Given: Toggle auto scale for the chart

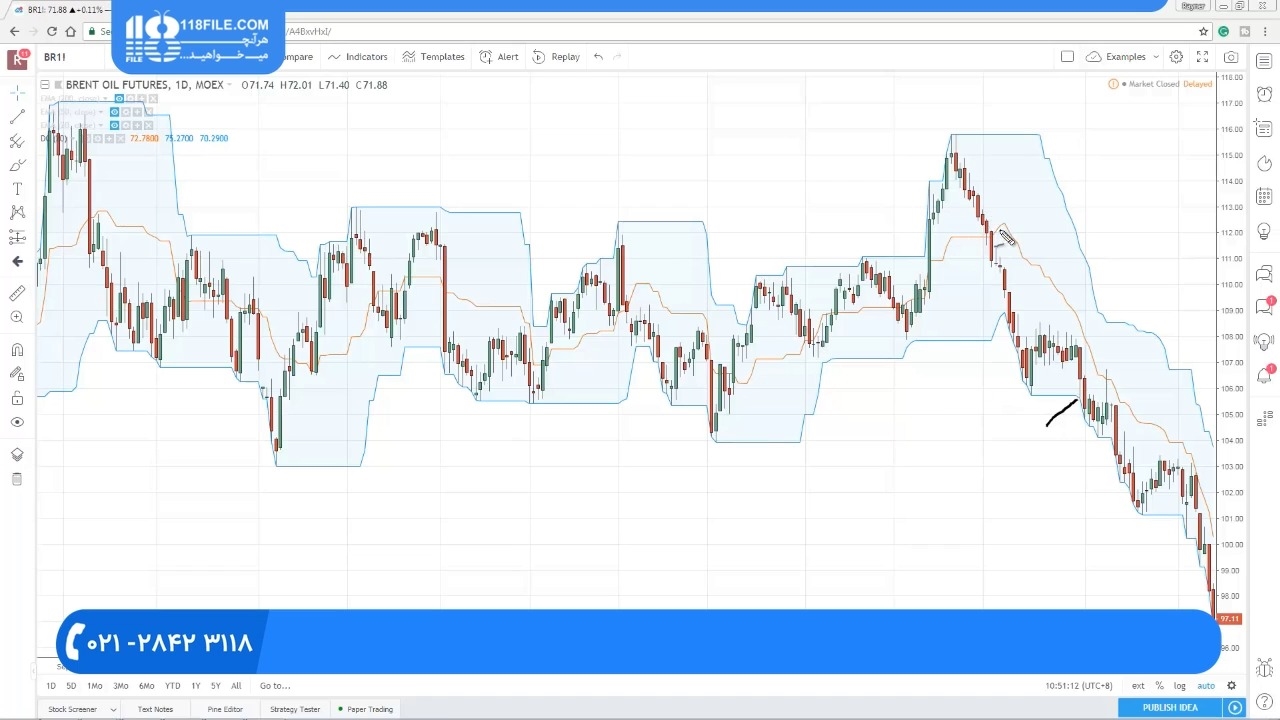Looking at the screenshot, I should pyautogui.click(x=1206, y=686).
